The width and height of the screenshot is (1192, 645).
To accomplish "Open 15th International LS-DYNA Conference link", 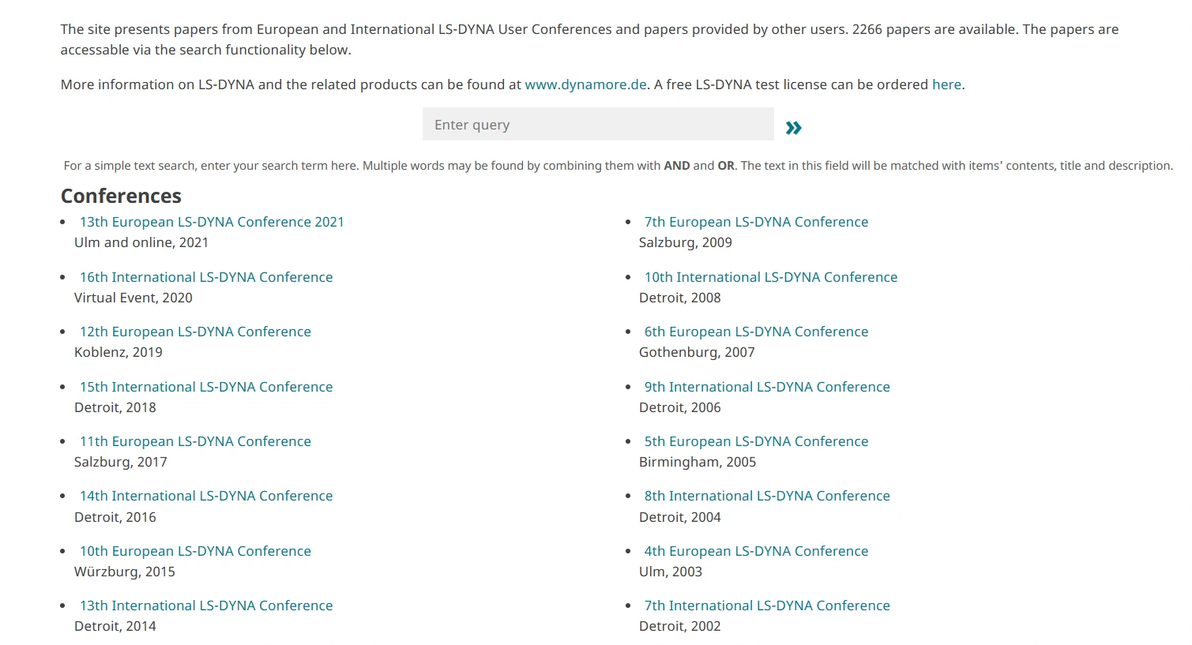I will click(206, 387).
